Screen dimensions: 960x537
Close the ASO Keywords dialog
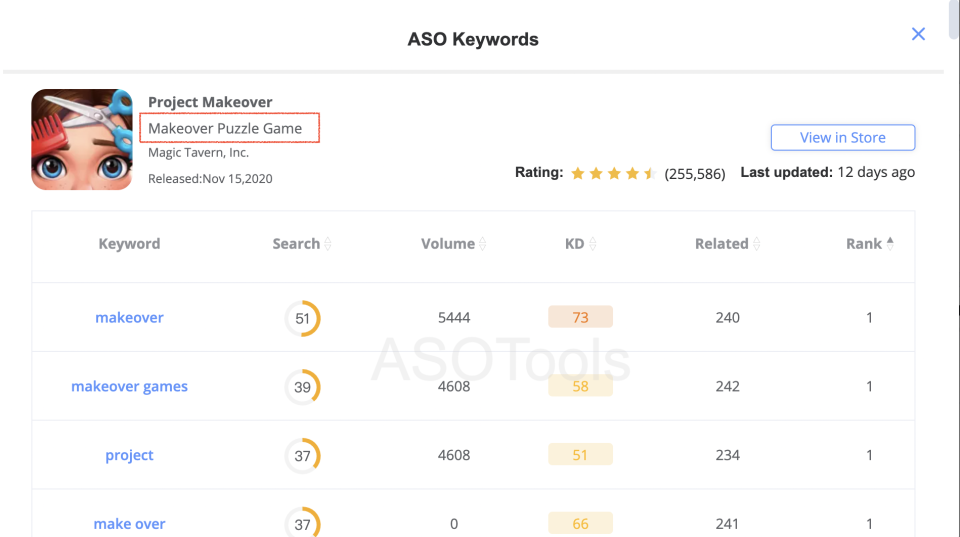pyautogui.click(x=918, y=34)
